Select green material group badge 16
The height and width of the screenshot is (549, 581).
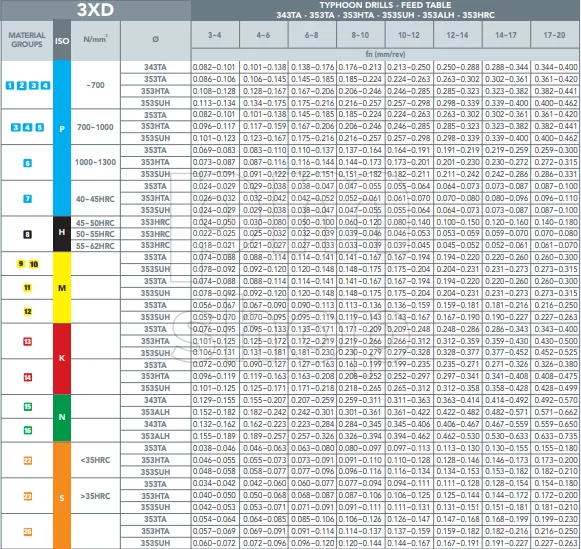[x=27, y=430]
